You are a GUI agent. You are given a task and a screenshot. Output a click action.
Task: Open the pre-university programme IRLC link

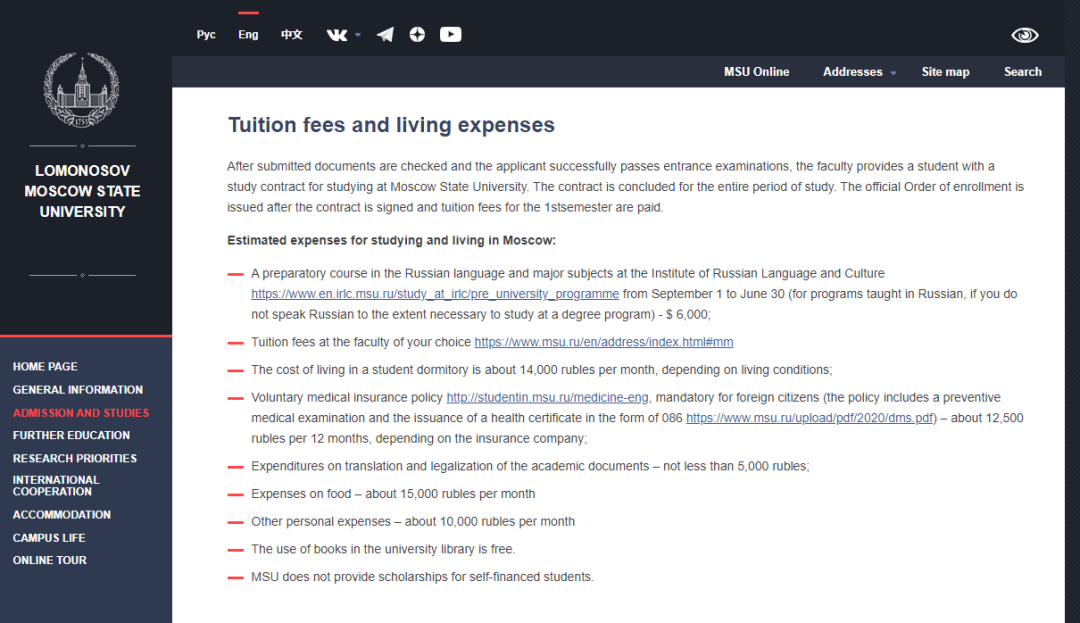pyautogui.click(x=434, y=294)
